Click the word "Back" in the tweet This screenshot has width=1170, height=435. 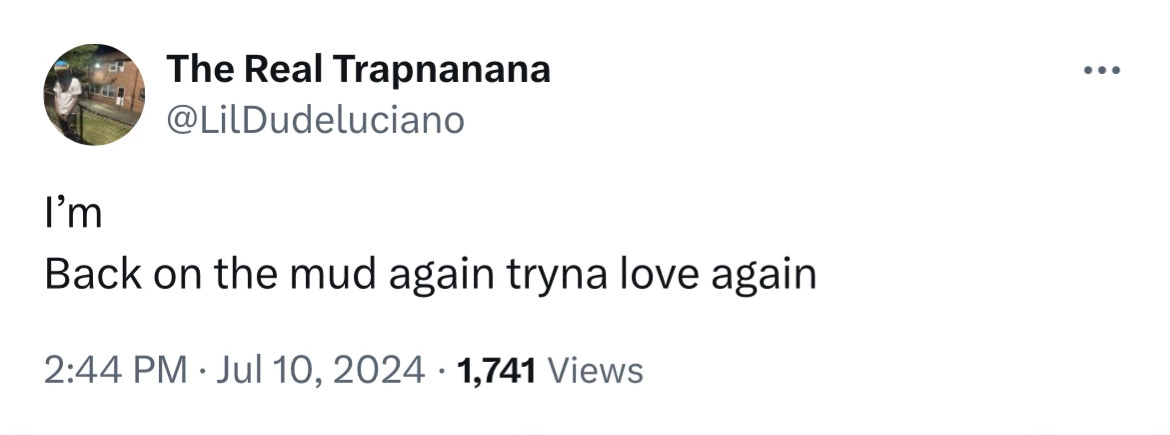coord(90,274)
